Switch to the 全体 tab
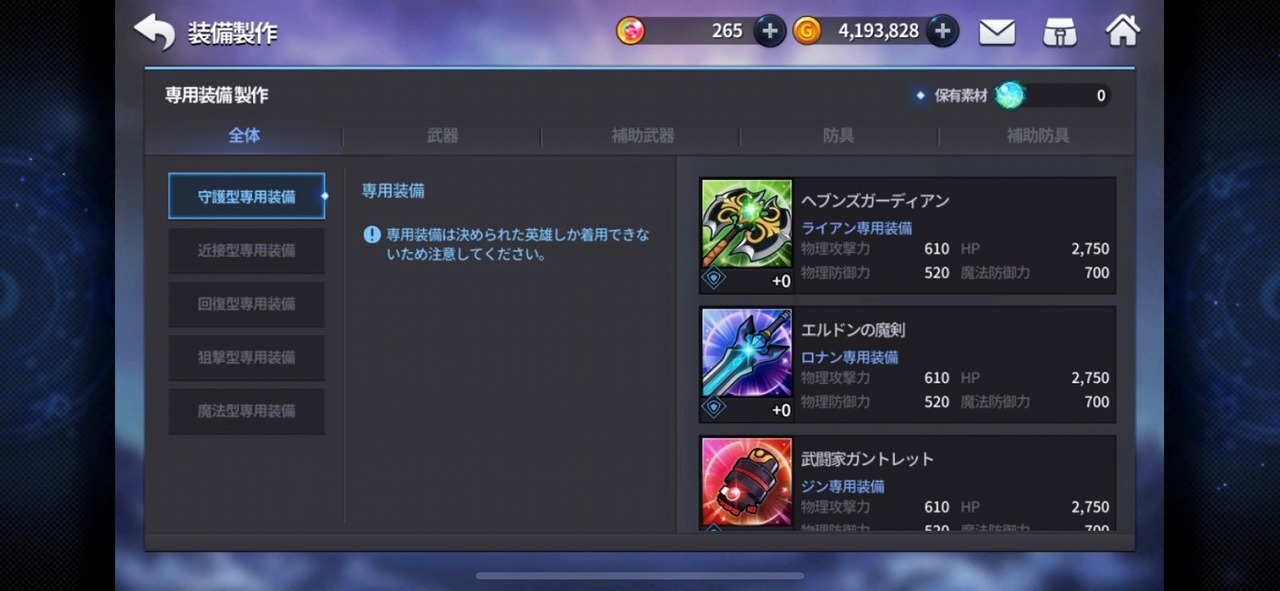 pyautogui.click(x=244, y=135)
